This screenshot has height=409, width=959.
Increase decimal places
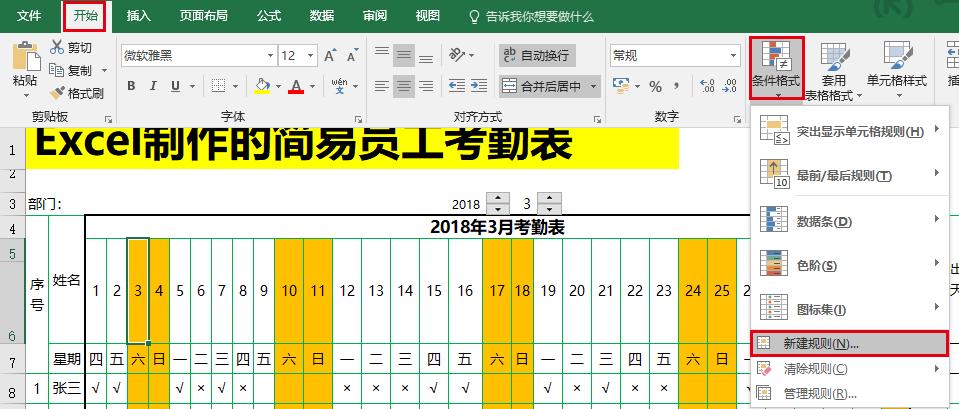(707, 86)
